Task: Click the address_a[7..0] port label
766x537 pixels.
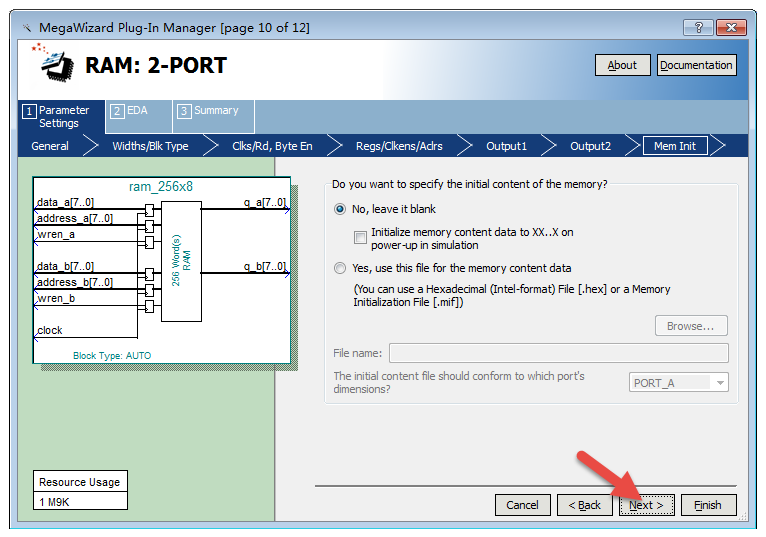Action: tap(75, 218)
